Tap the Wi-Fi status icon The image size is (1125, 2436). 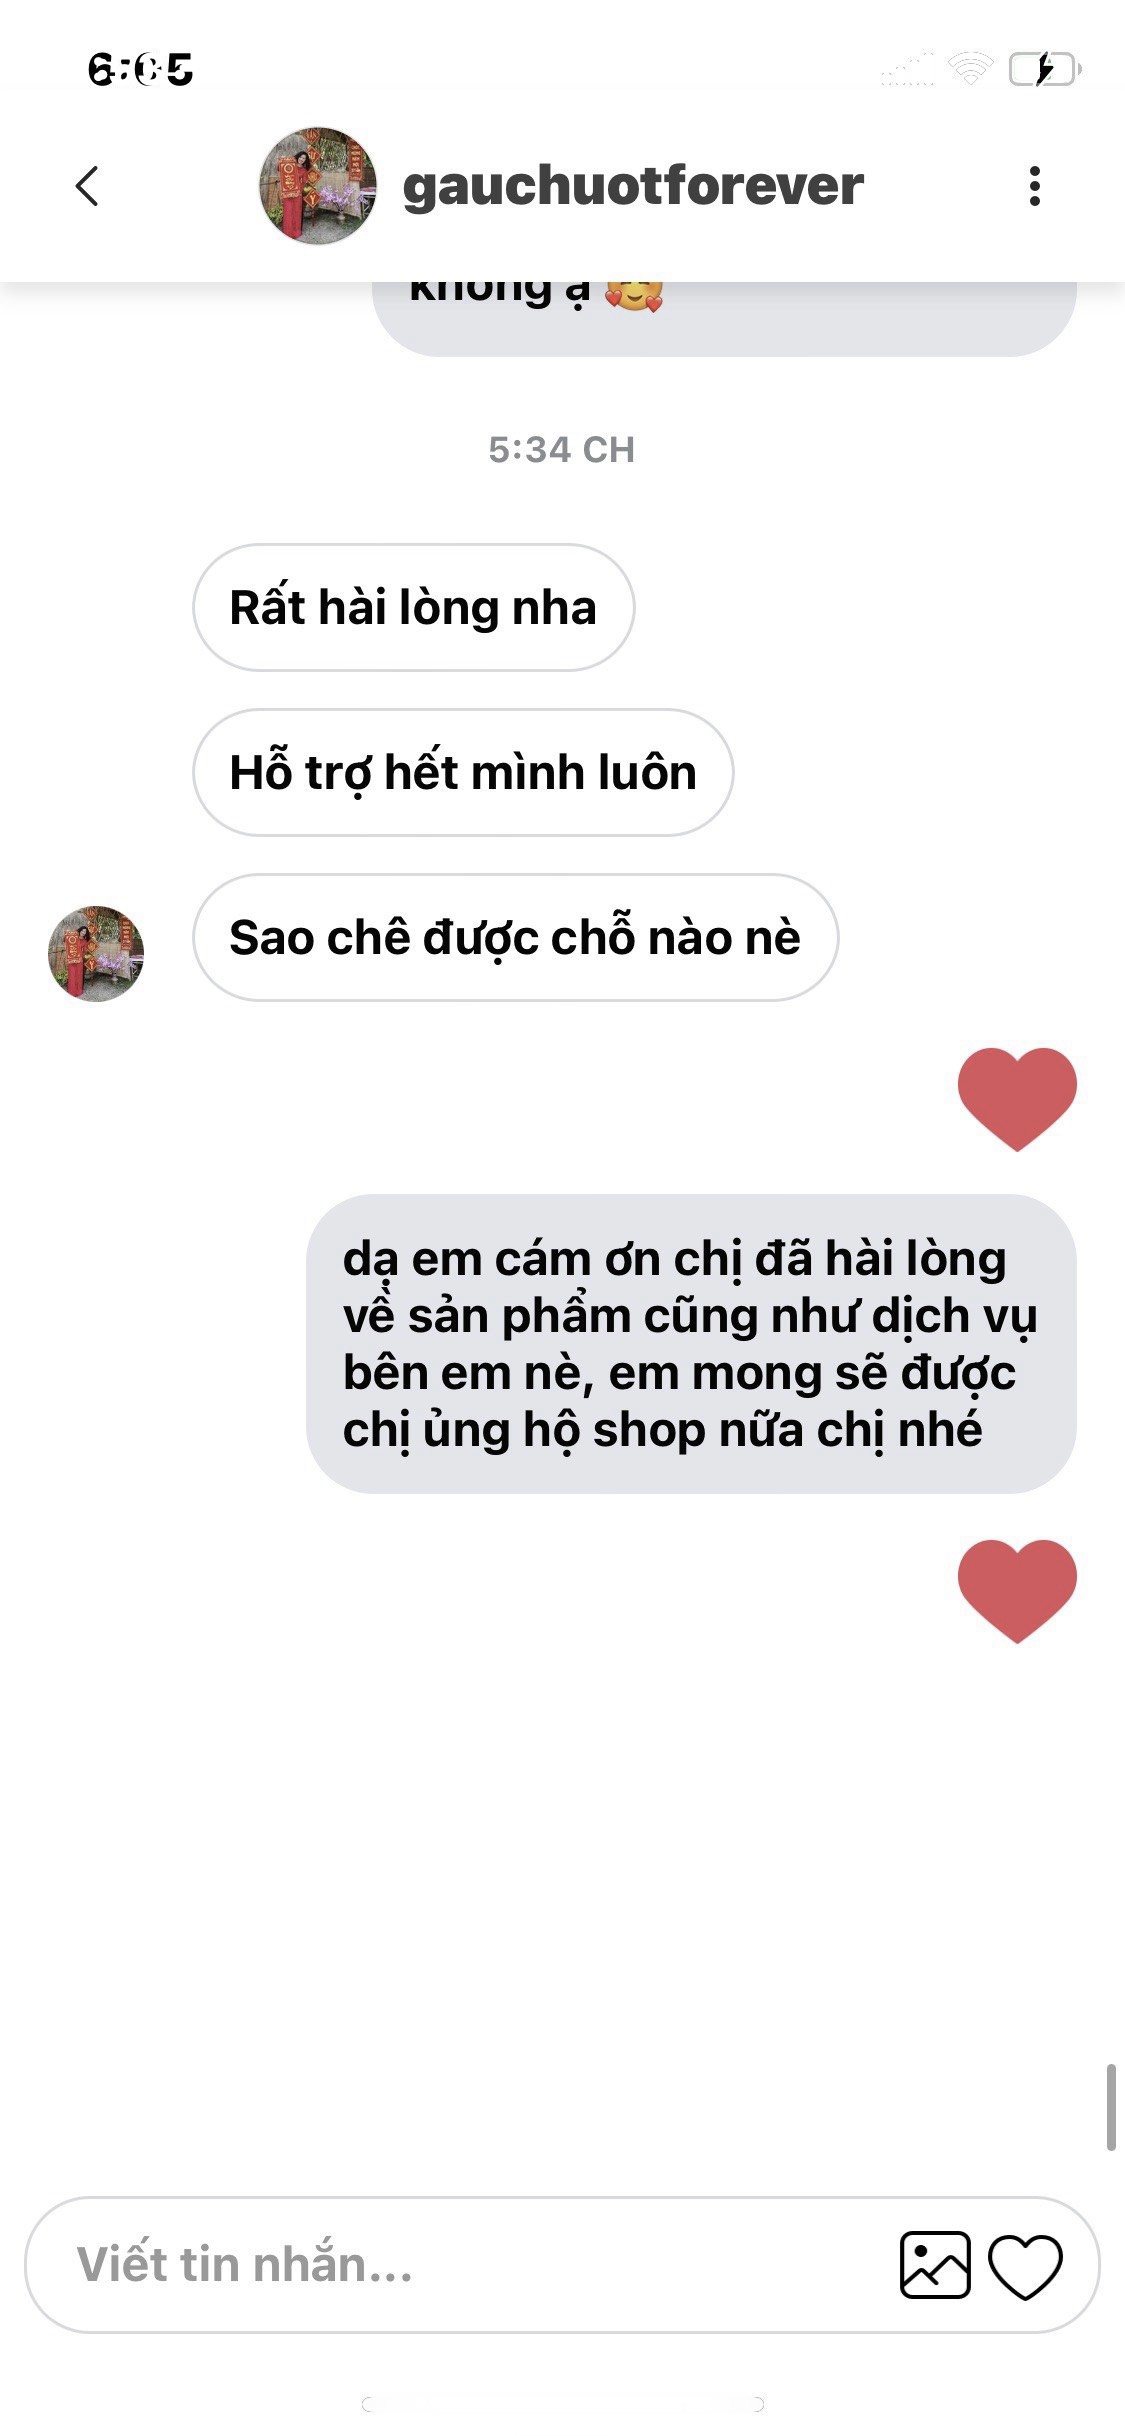click(970, 68)
